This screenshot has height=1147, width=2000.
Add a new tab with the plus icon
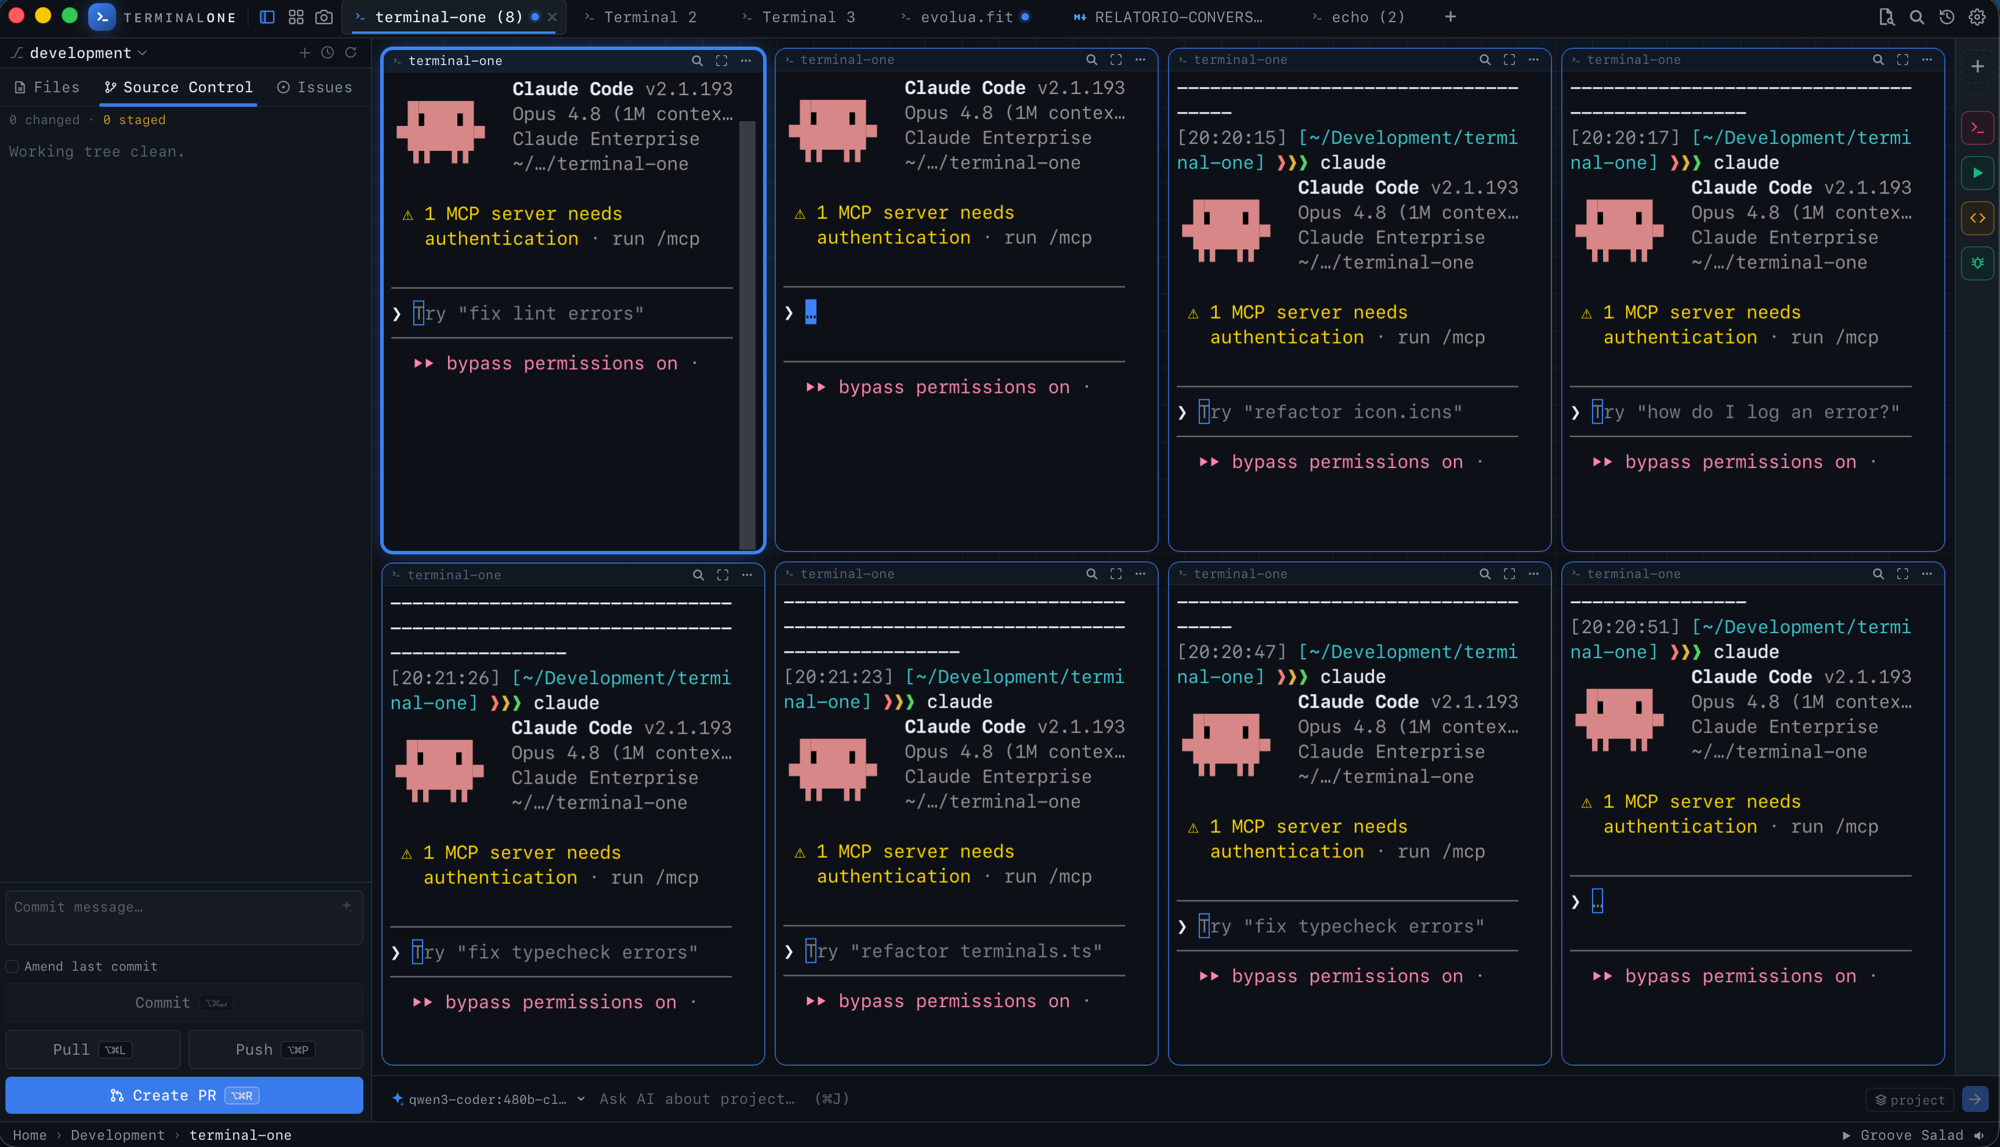coord(1450,17)
